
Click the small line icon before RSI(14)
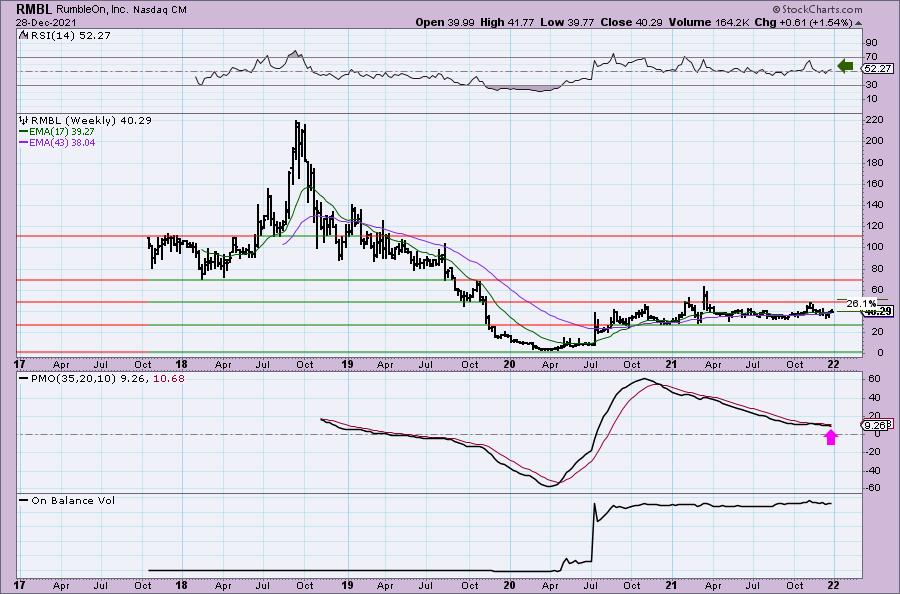[x=22, y=35]
